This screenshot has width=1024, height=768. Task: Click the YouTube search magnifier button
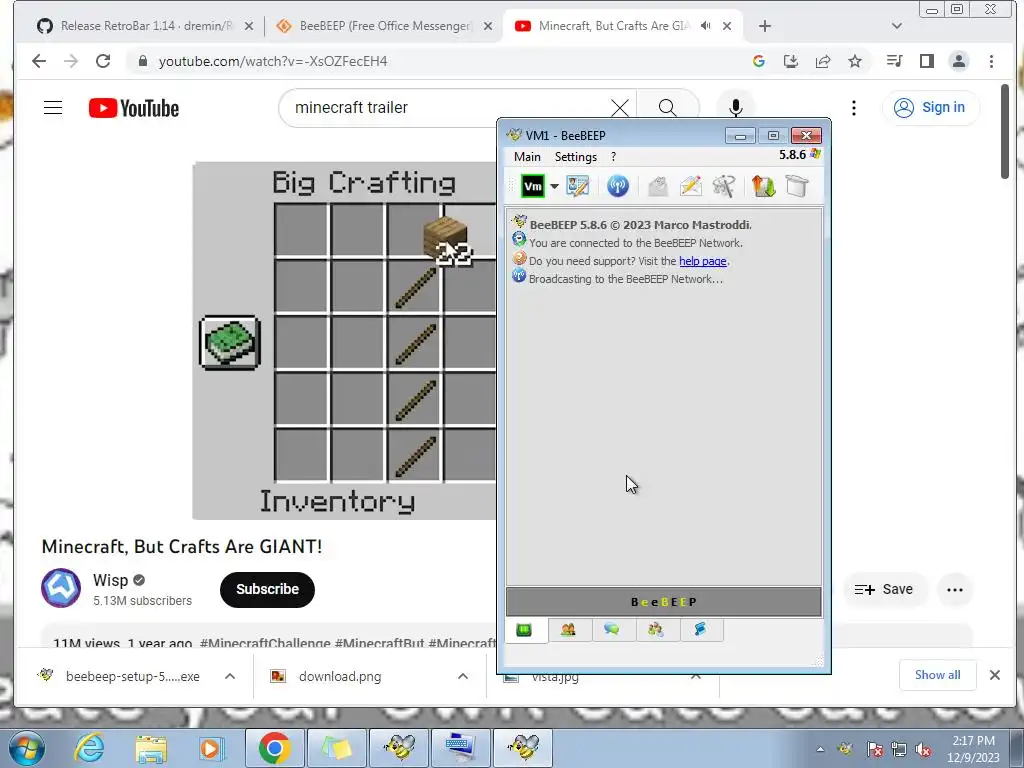pyautogui.click(x=667, y=108)
